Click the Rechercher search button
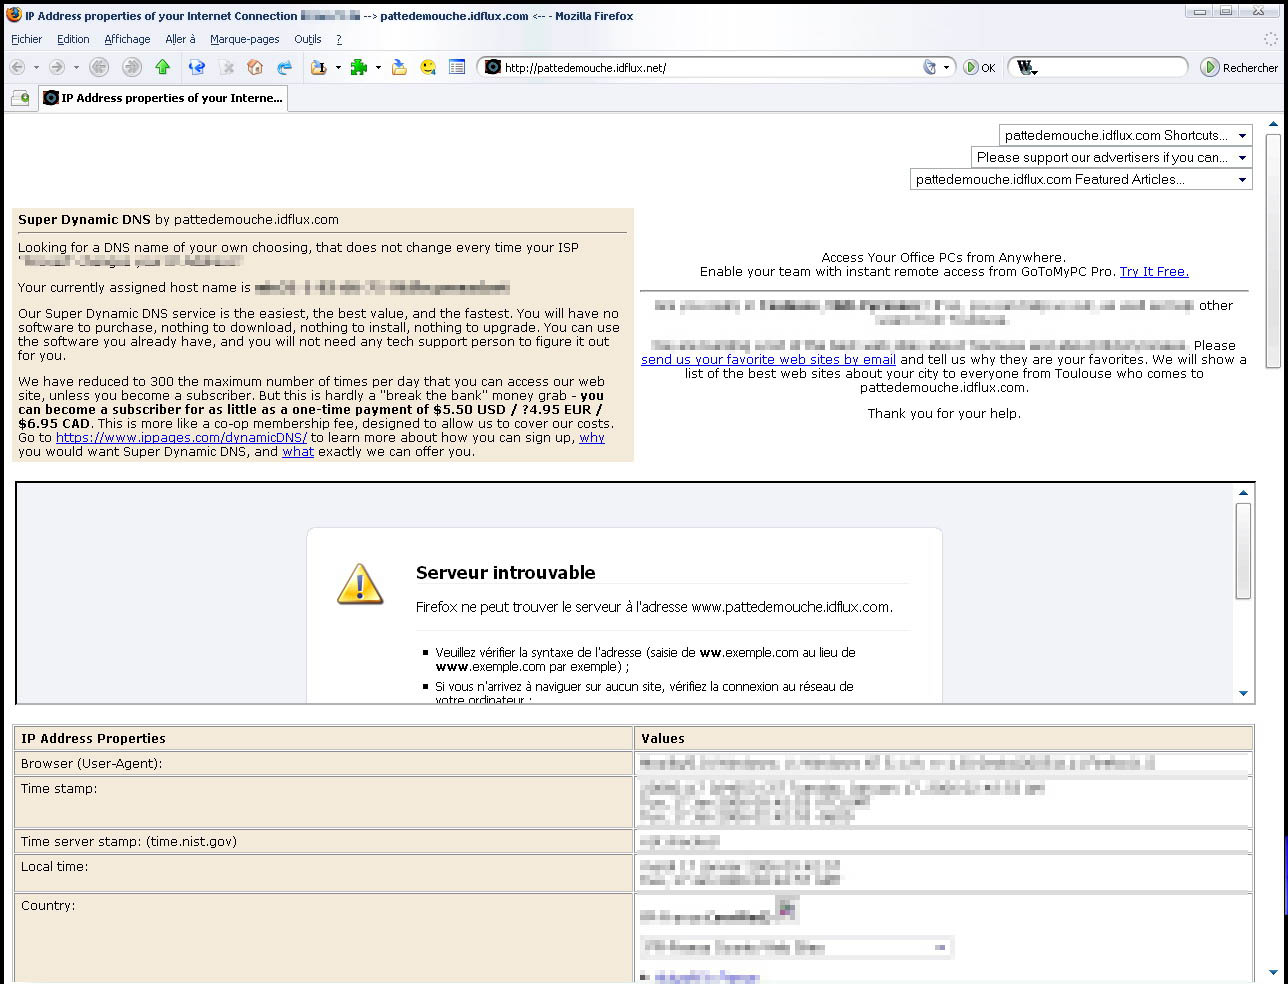Image resolution: width=1288 pixels, height=984 pixels. pyautogui.click(x=1240, y=67)
